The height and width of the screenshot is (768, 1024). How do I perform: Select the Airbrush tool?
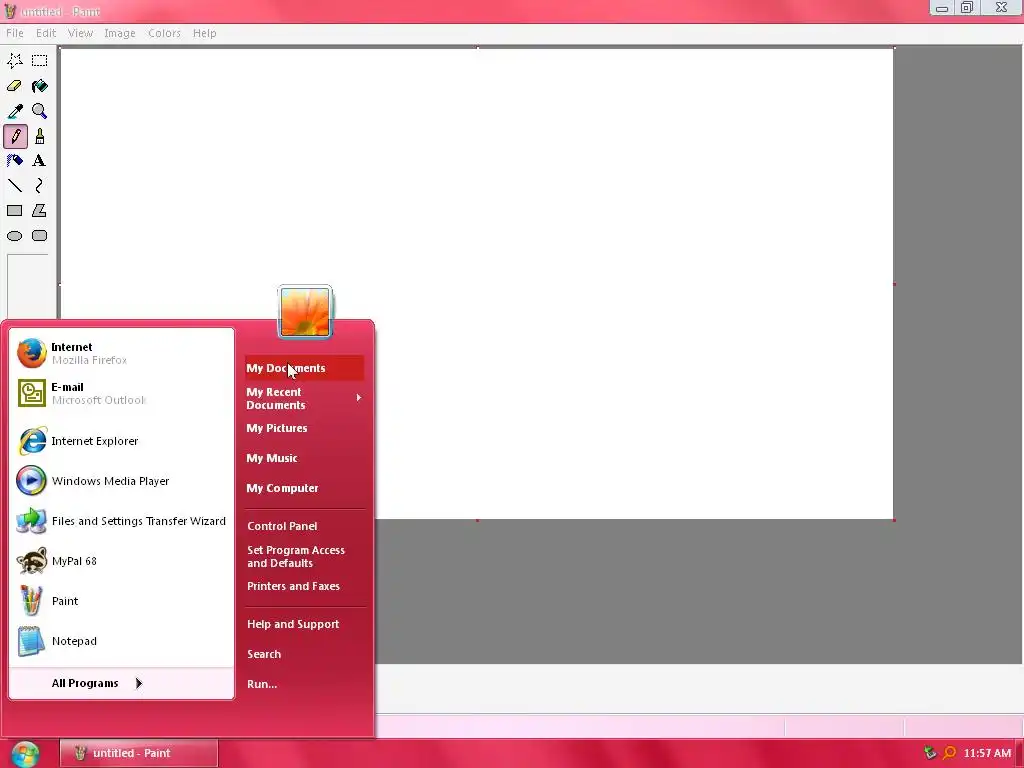coord(14,161)
